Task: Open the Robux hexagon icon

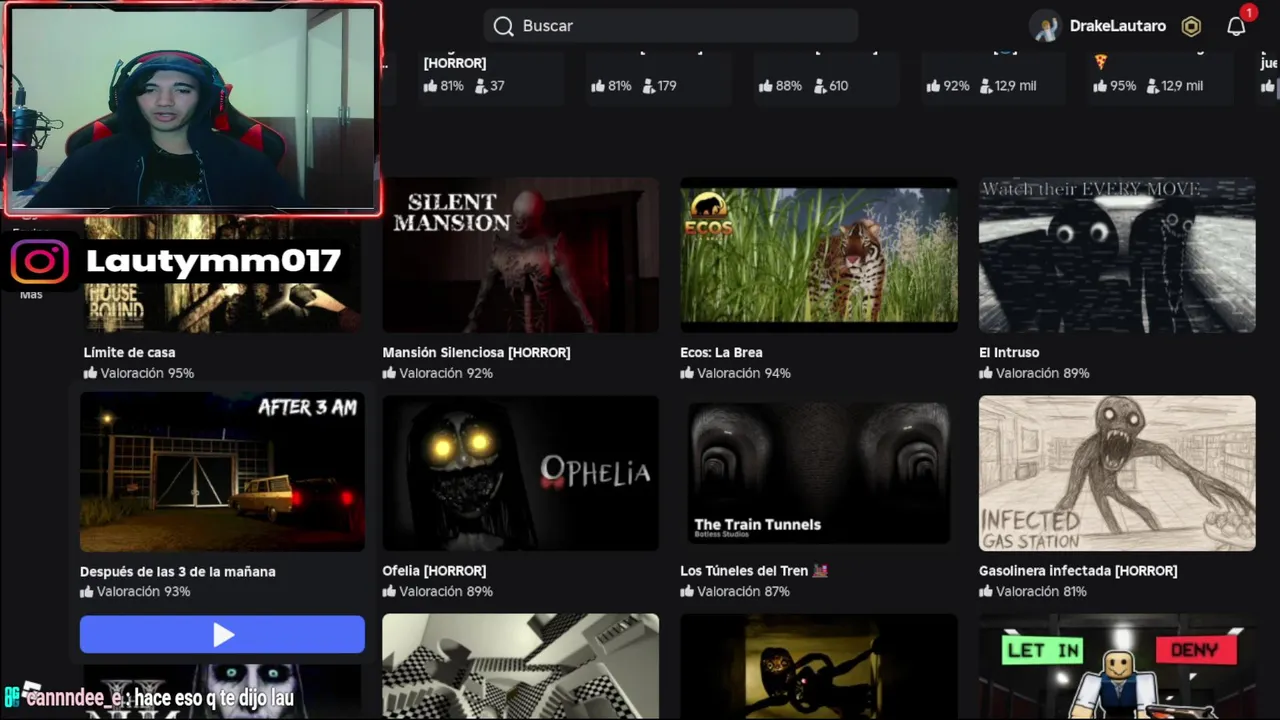Action: 1191,27
